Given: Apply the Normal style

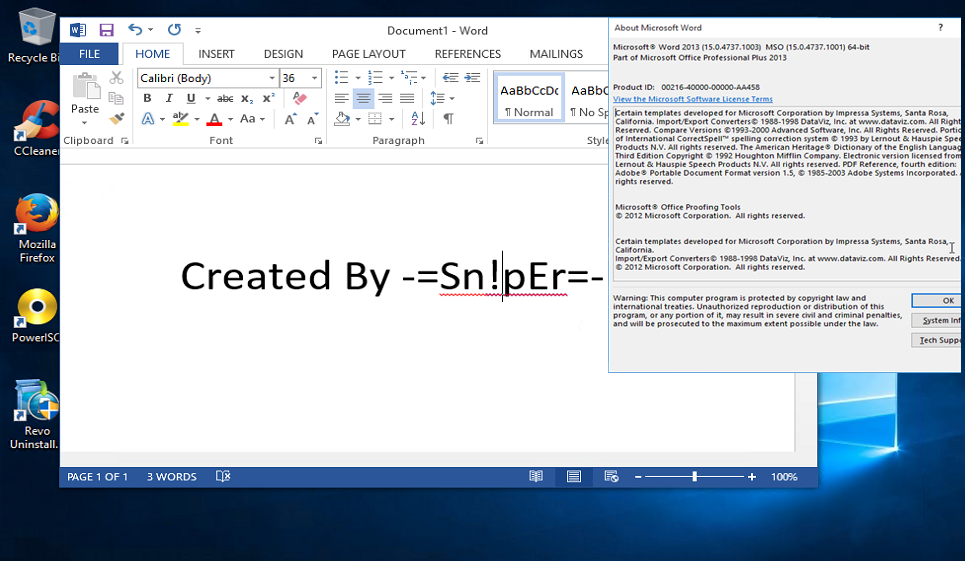Looking at the screenshot, I should (529, 98).
